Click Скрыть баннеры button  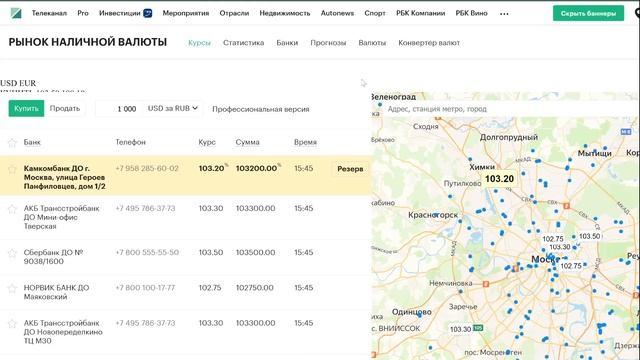coord(588,13)
